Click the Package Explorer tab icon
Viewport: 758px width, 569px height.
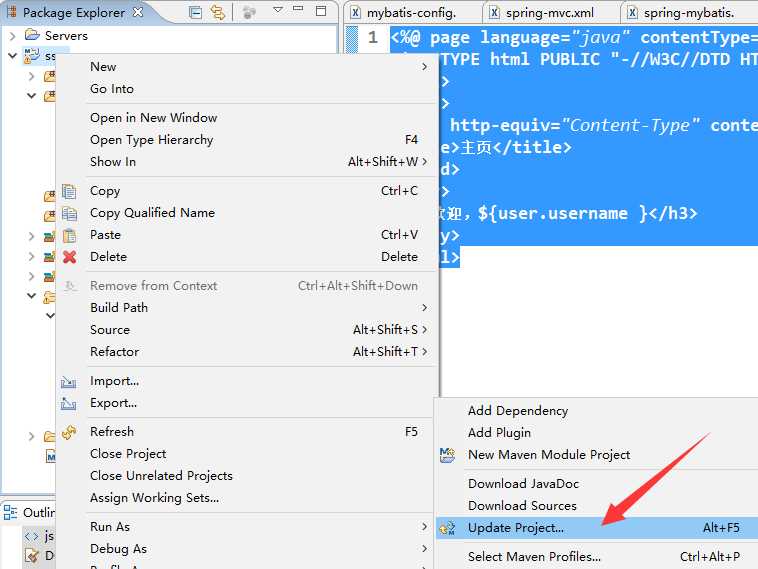click(x=12, y=12)
